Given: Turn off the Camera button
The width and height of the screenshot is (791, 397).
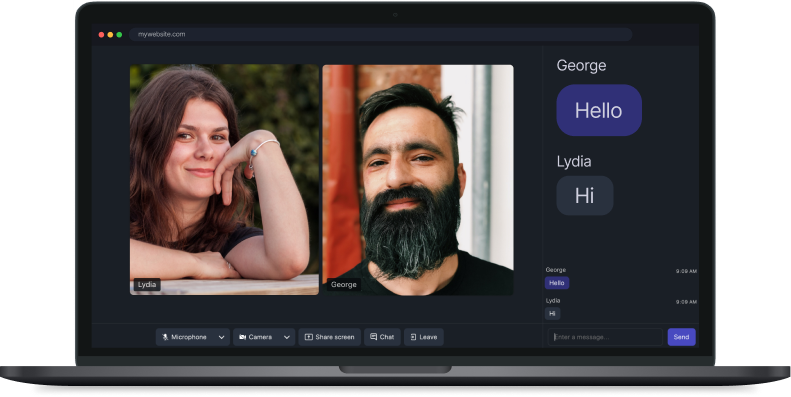Looking at the screenshot, I should [256, 337].
